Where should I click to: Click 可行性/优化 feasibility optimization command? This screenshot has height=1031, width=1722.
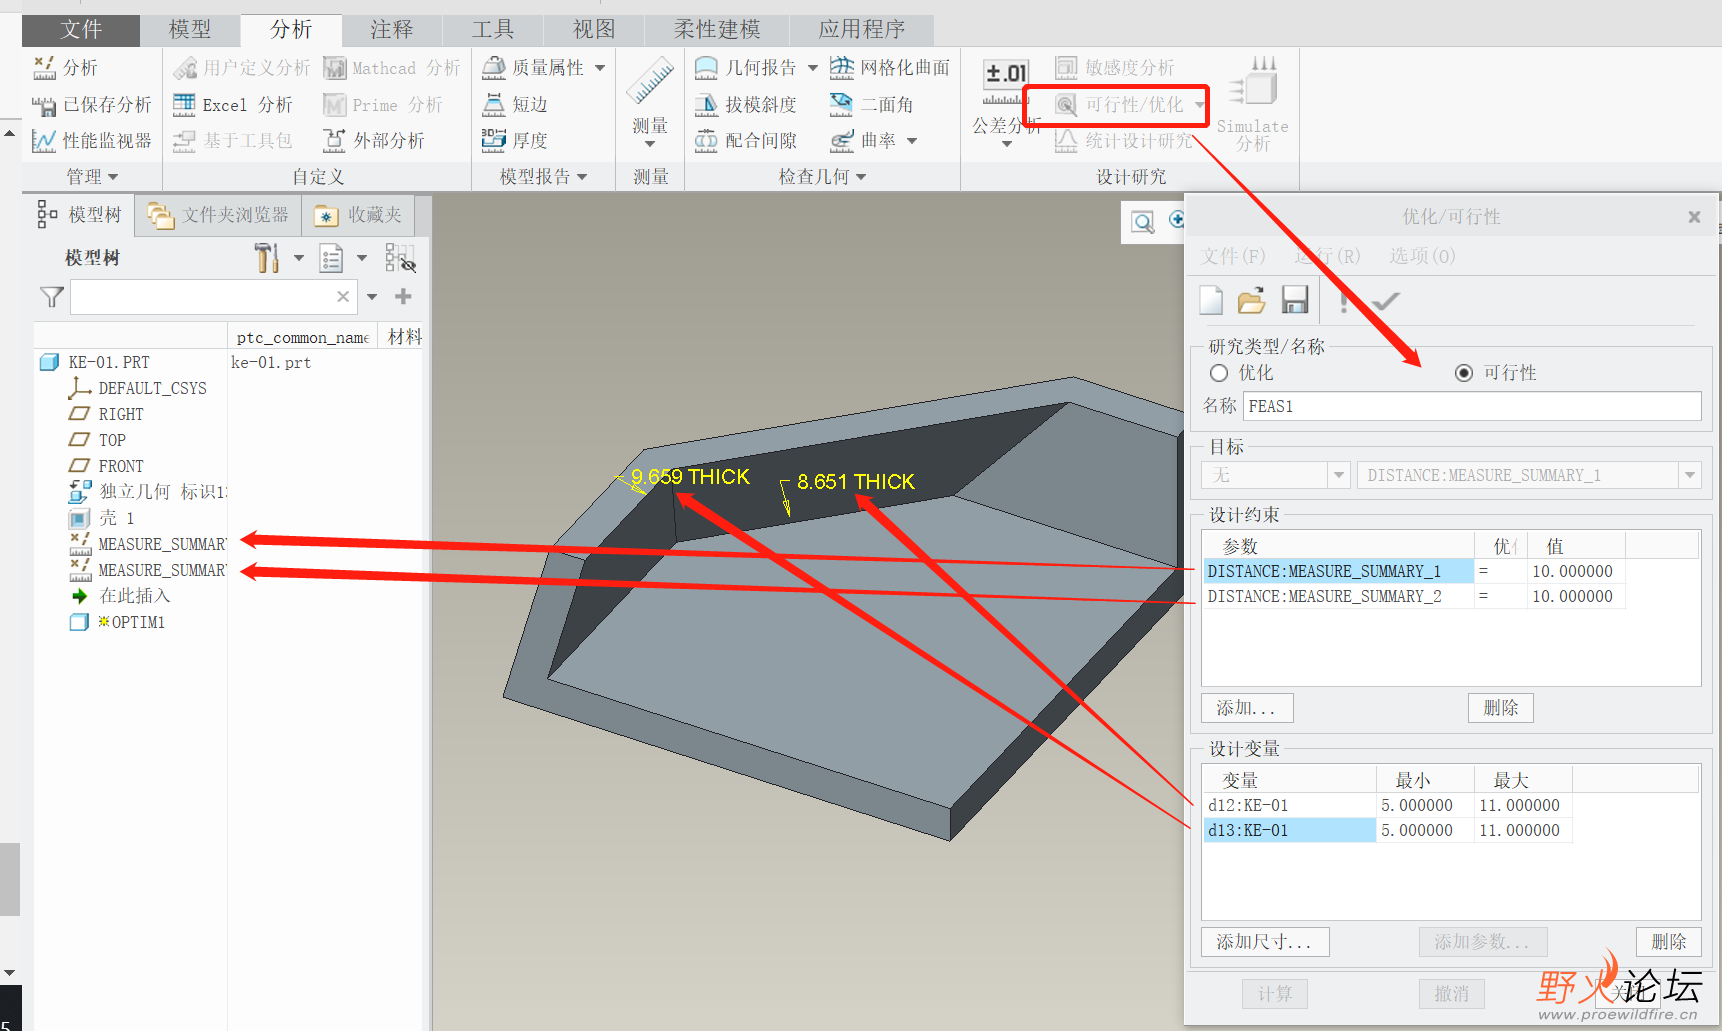[x=1120, y=105]
